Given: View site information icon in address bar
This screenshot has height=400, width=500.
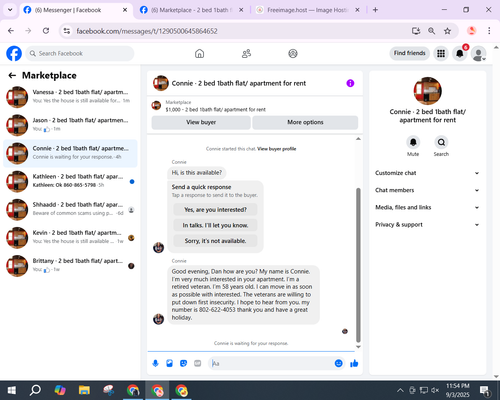Looking at the screenshot, I should click(67, 31).
